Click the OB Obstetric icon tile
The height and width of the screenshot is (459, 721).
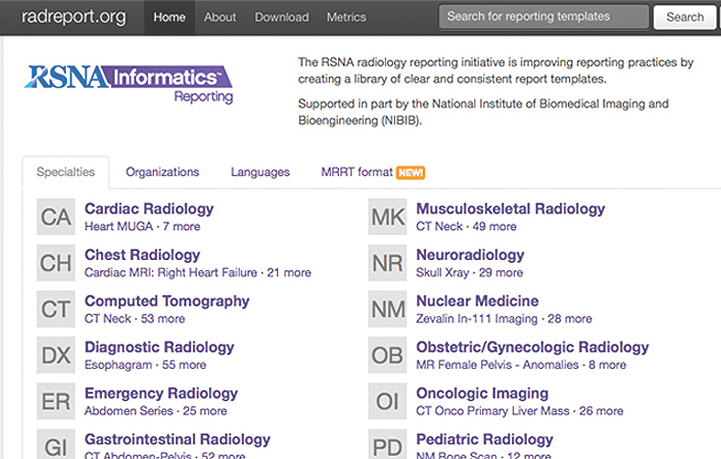click(x=388, y=355)
